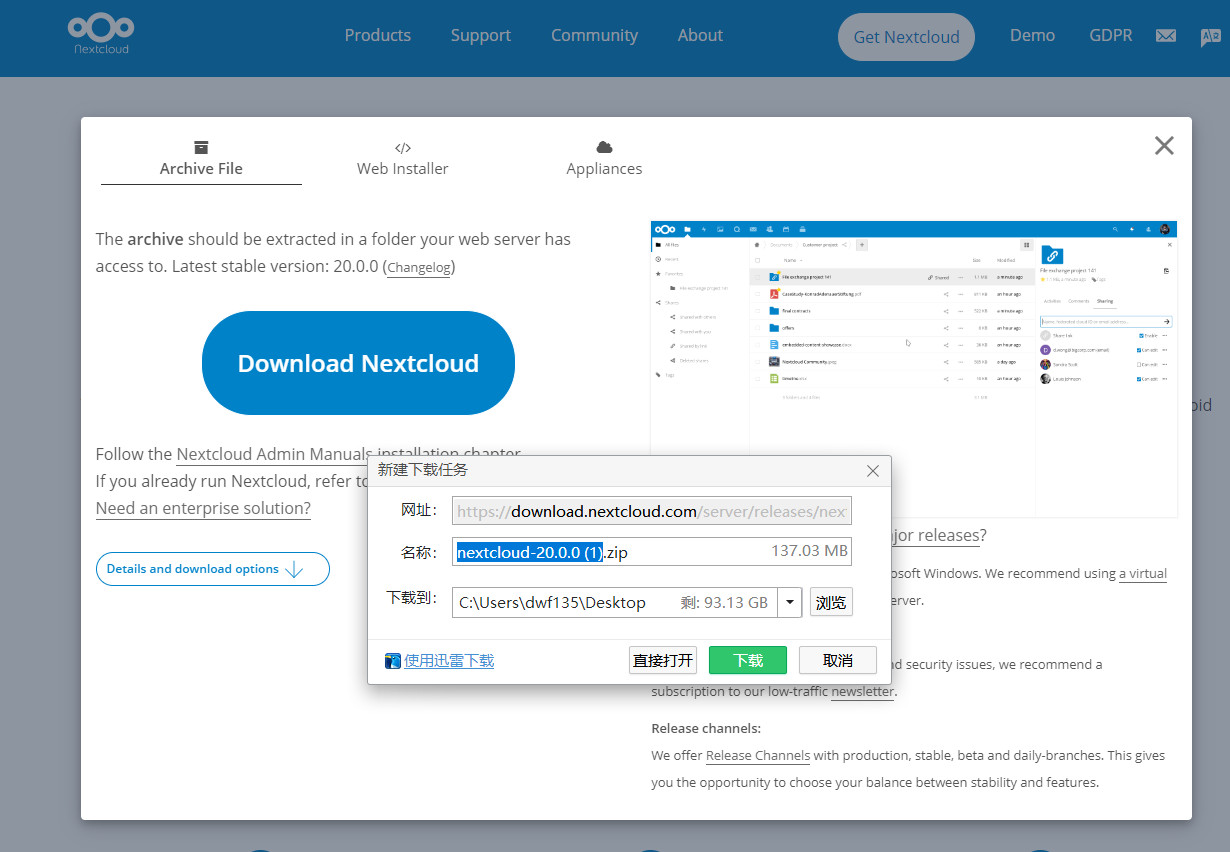Close the Nextcloud download modal with X
Screen dimensions: 1230x852
[x=1164, y=146]
